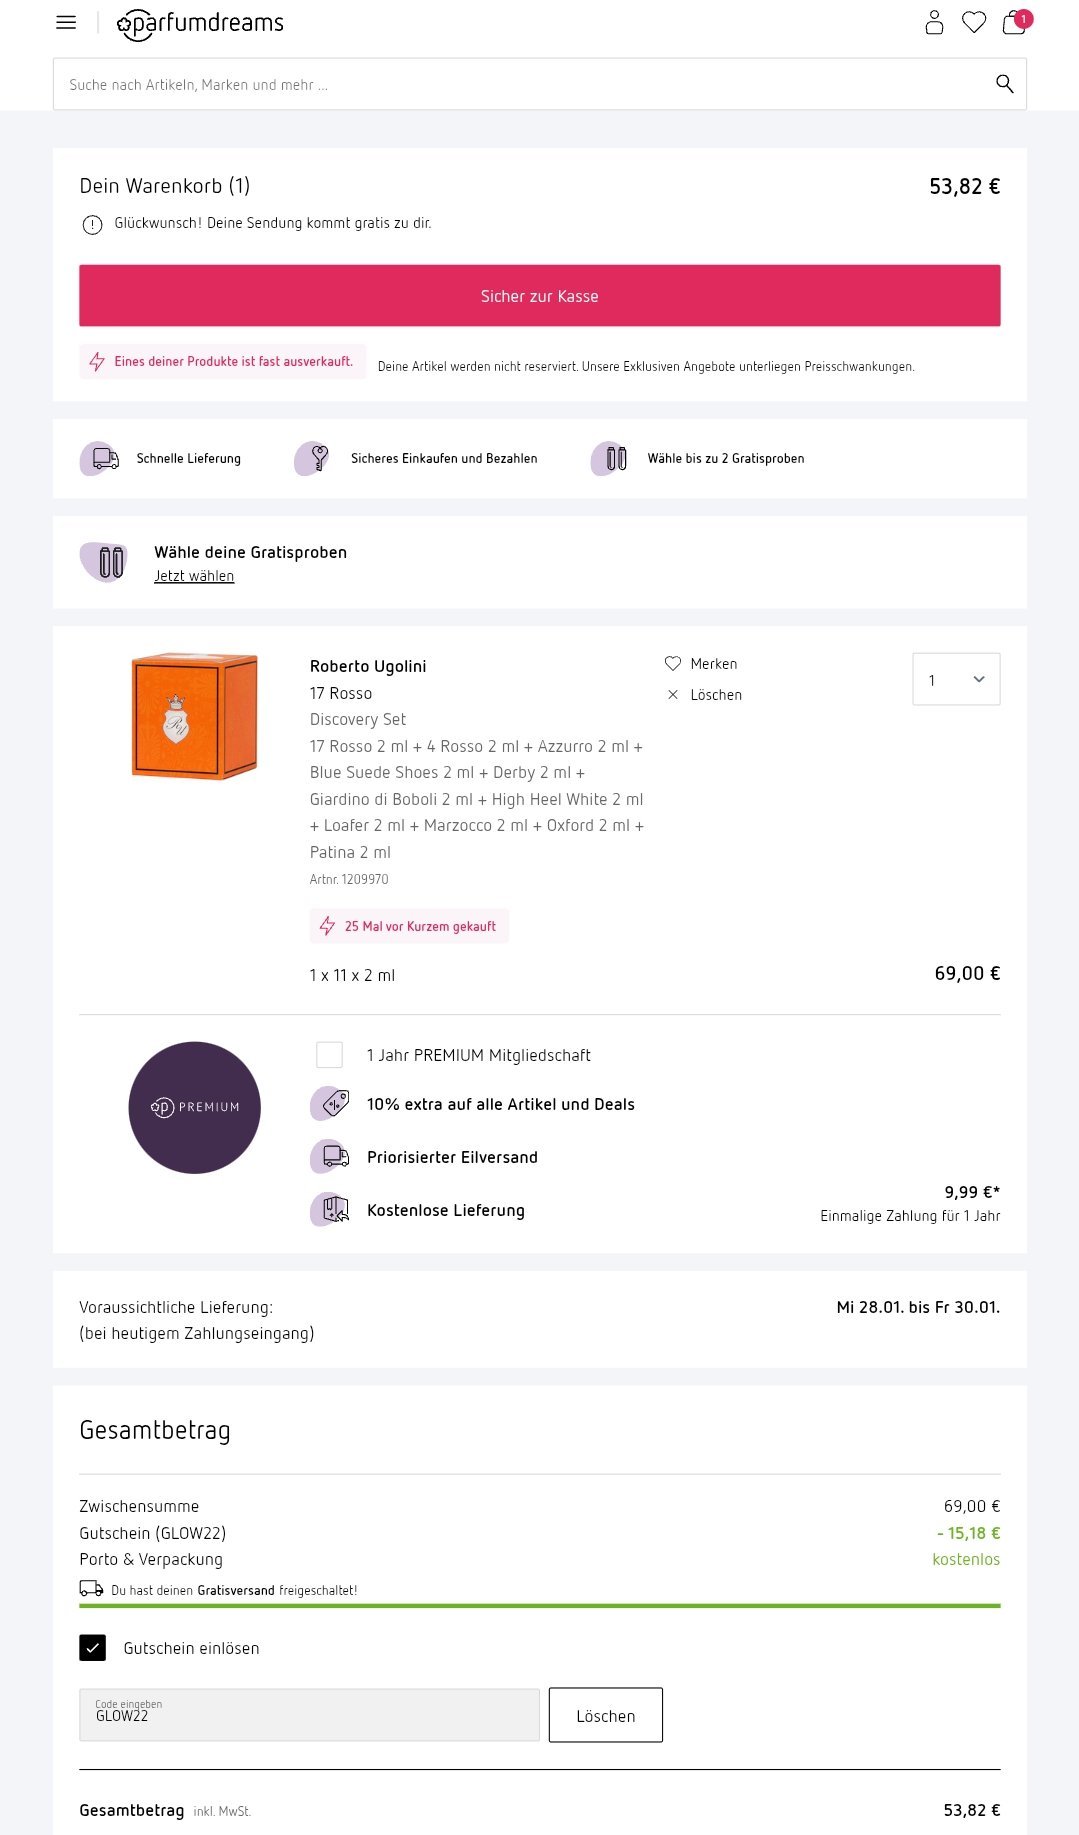Click the Löschen button next to coupon code

[605, 1716]
